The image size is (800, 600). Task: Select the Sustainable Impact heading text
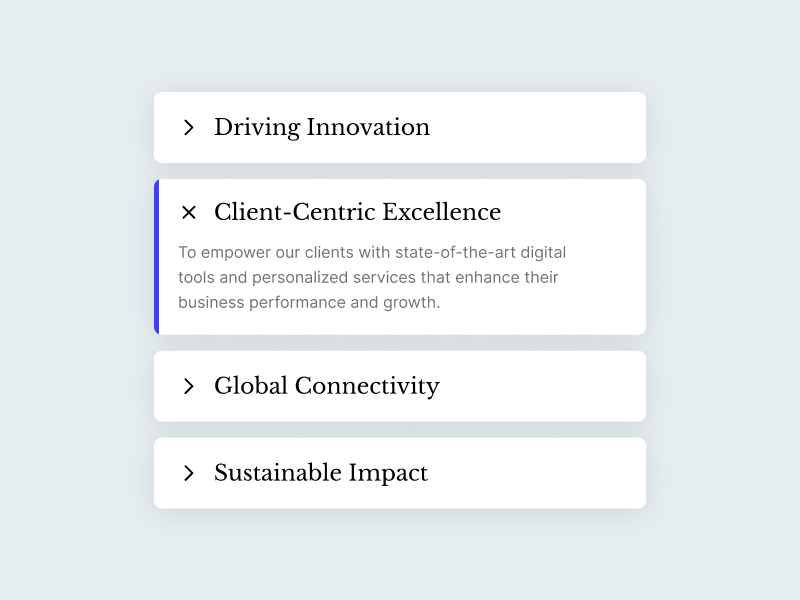[320, 473]
